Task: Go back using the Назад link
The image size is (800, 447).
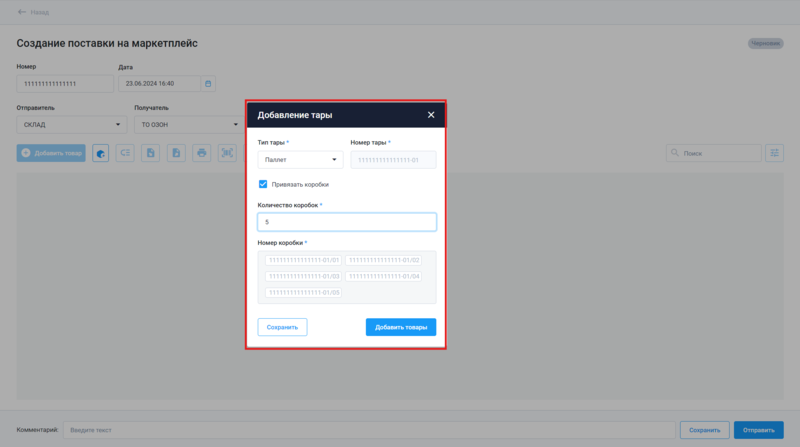Action: tap(33, 12)
